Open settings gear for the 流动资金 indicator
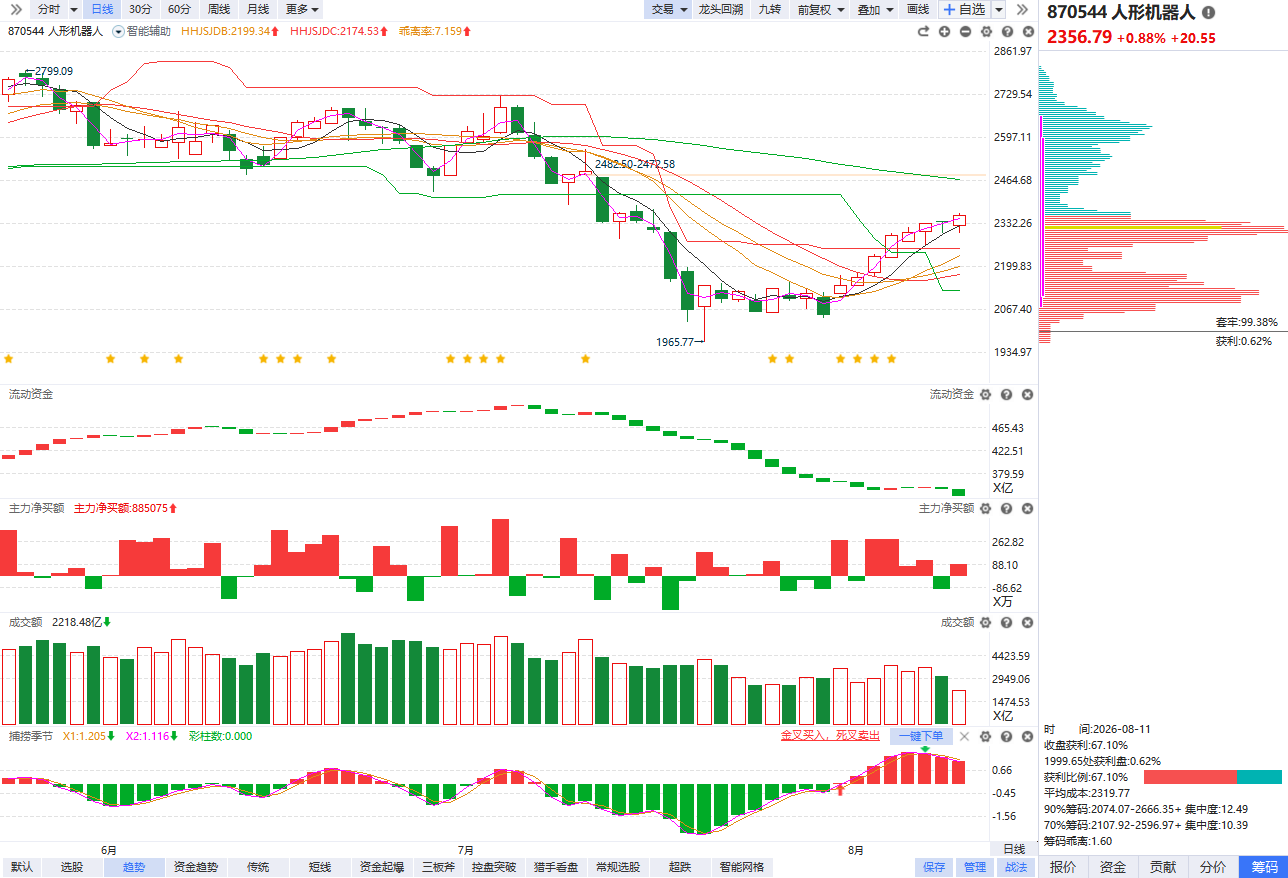This screenshot has width=1288, height=878. point(985,395)
